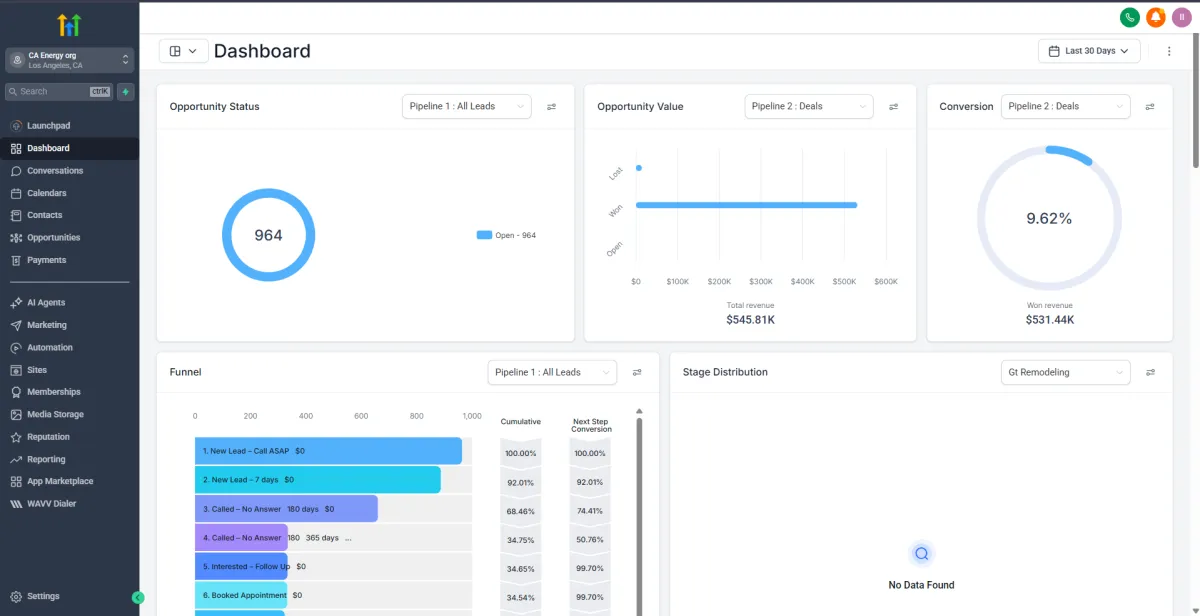Click the green quick-action lightning button
The image size is (1200, 616).
tap(125, 91)
